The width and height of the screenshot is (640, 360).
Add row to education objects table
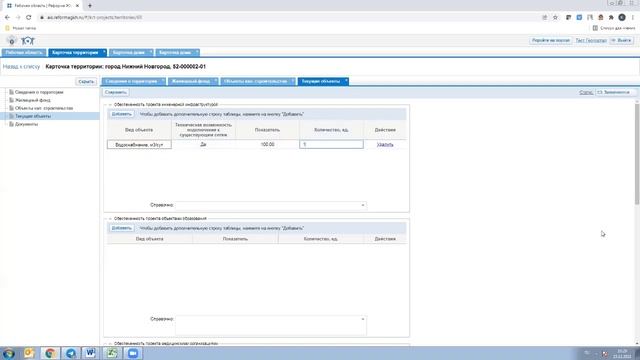[121, 228]
